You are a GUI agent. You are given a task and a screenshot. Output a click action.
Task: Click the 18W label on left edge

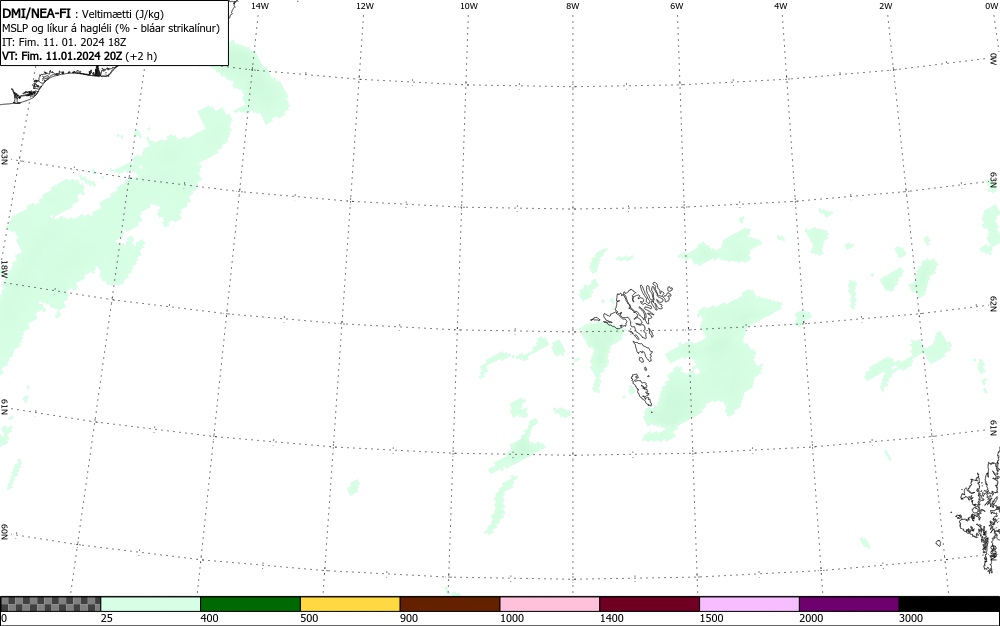[x=4, y=268]
